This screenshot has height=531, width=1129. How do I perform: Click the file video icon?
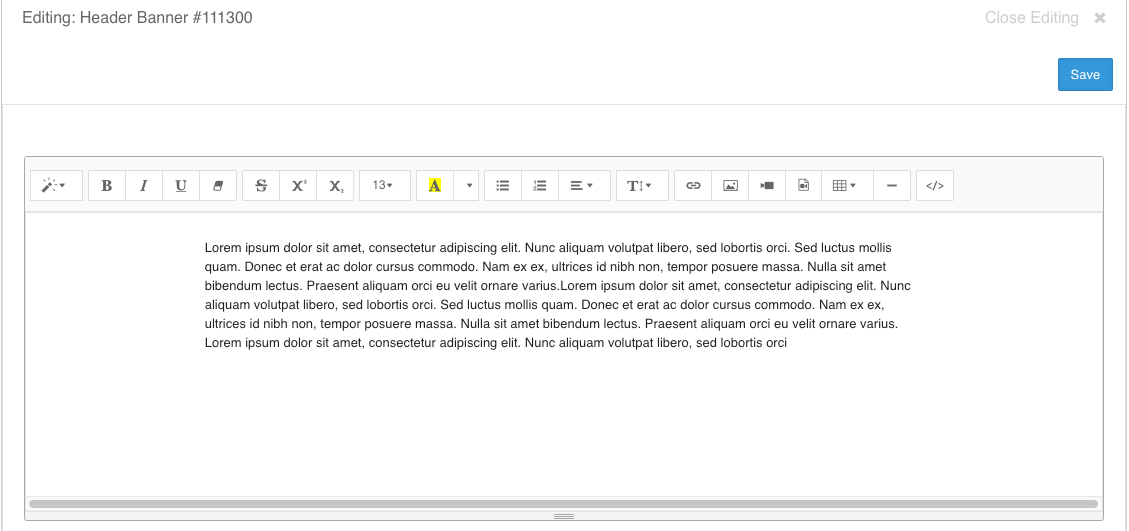pos(804,186)
